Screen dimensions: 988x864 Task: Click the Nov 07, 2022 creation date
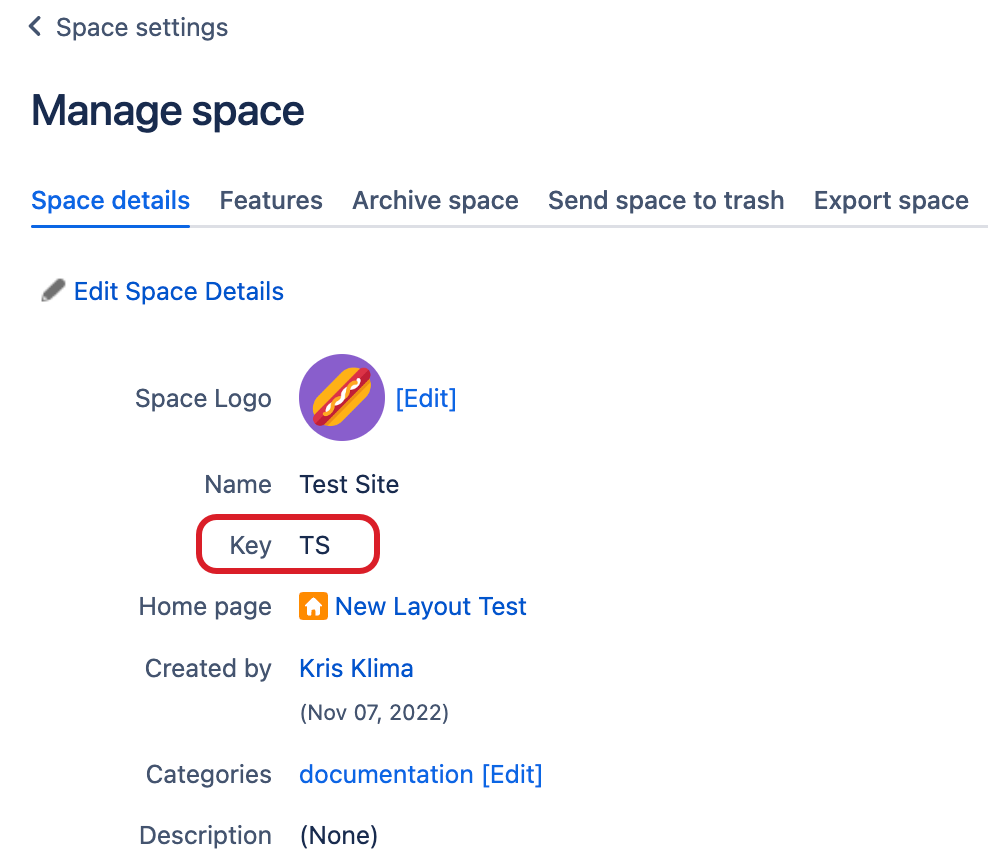374,713
